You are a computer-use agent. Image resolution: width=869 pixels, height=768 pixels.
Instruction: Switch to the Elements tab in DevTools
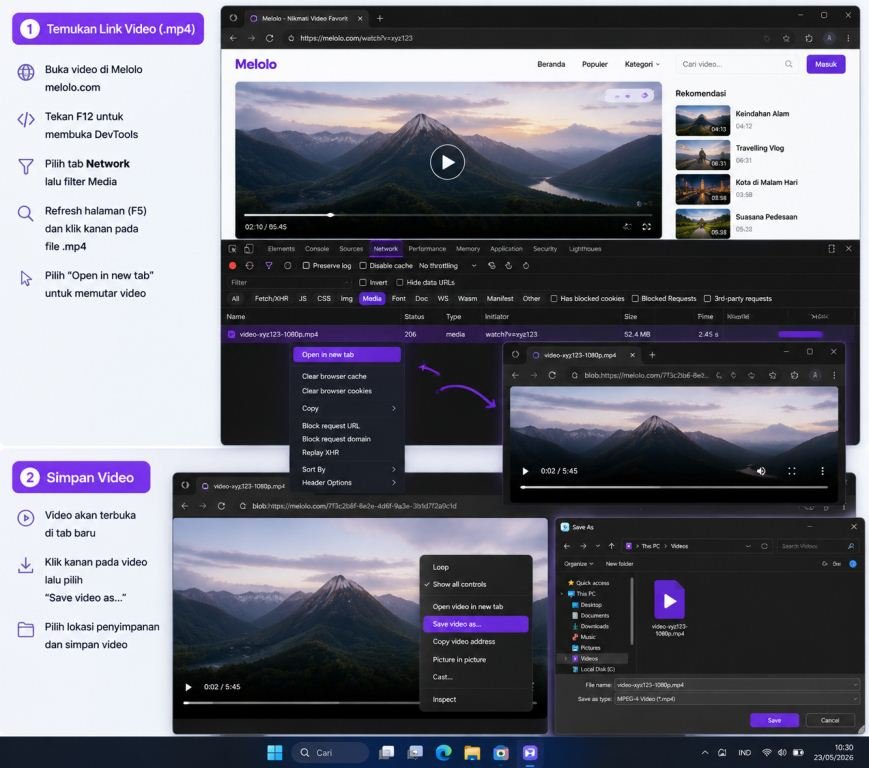point(281,249)
